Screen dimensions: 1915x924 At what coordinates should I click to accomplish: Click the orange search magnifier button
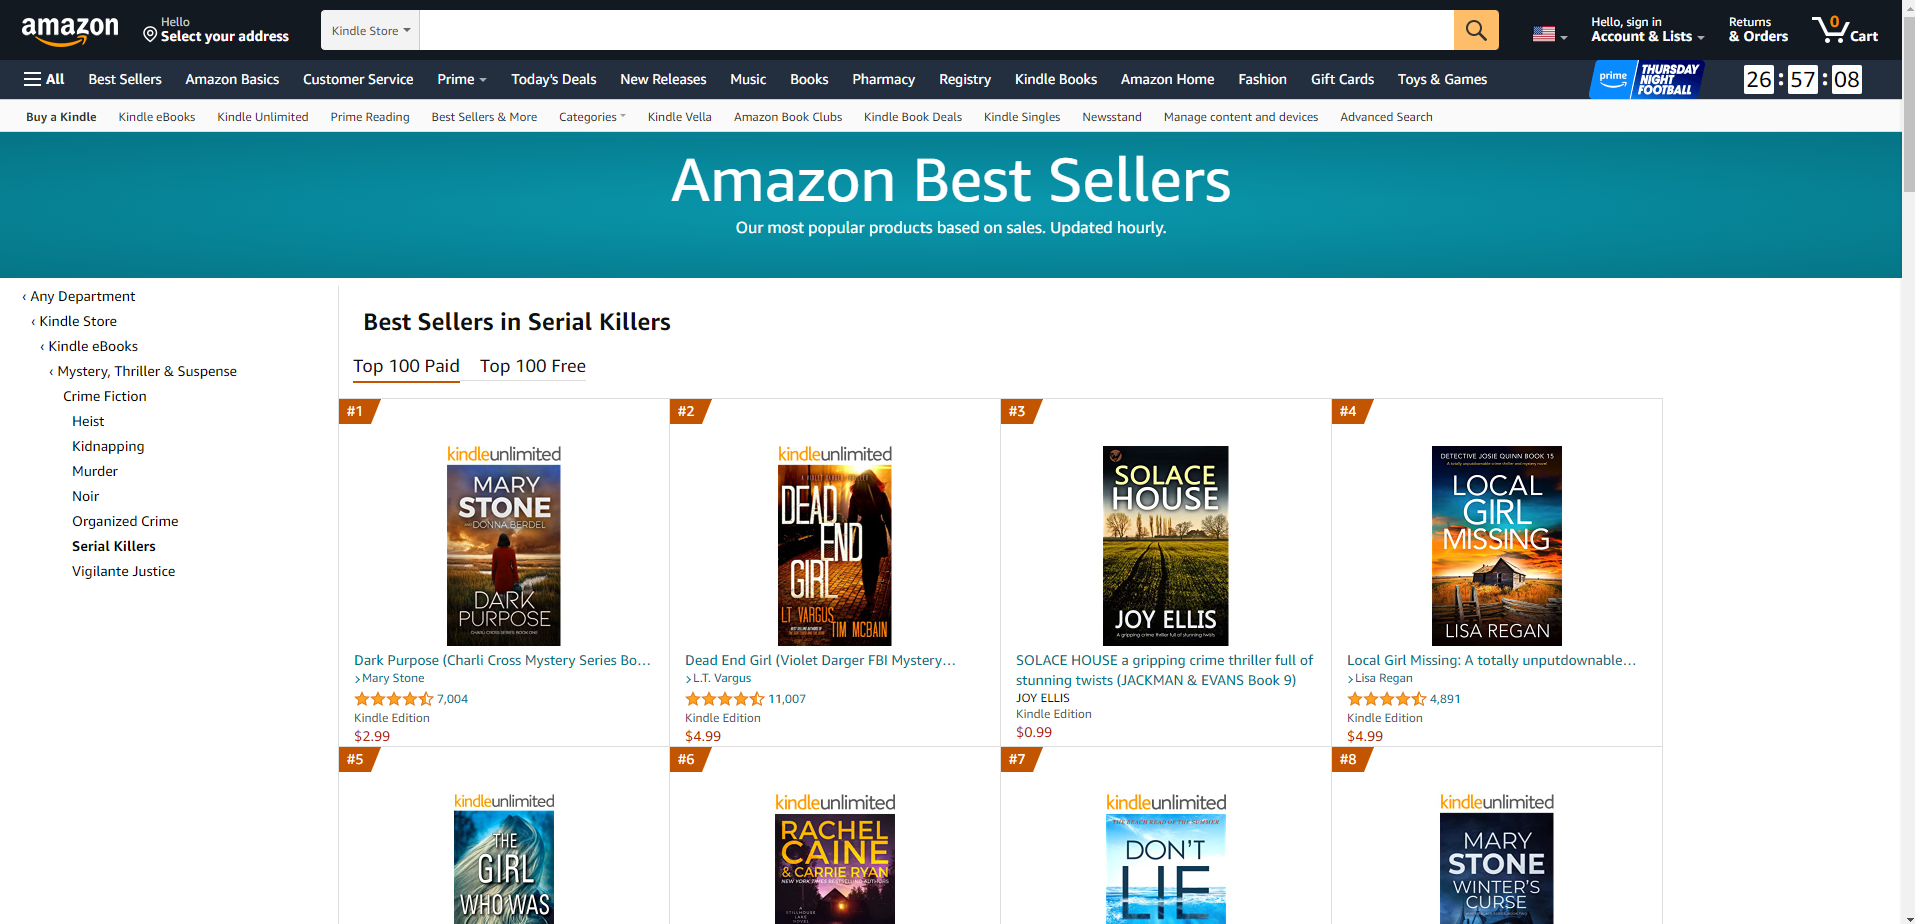(1476, 30)
